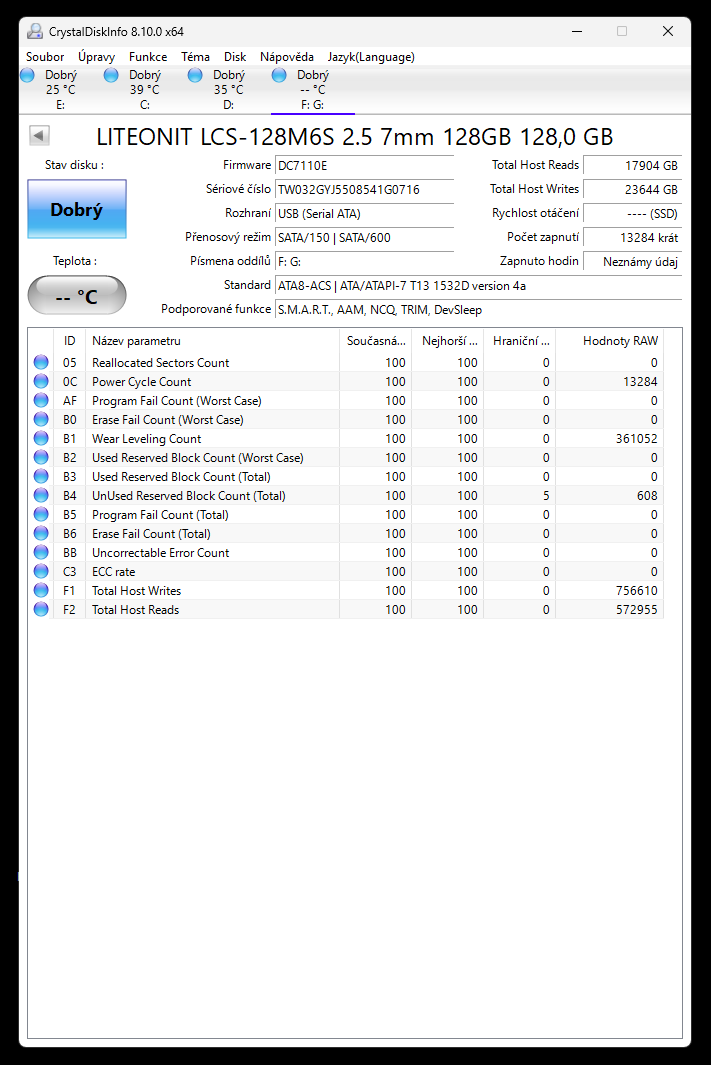Click status orb for Erase Fail Count (Total)
Screen dimensions: 711x1065
click(x=41, y=533)
